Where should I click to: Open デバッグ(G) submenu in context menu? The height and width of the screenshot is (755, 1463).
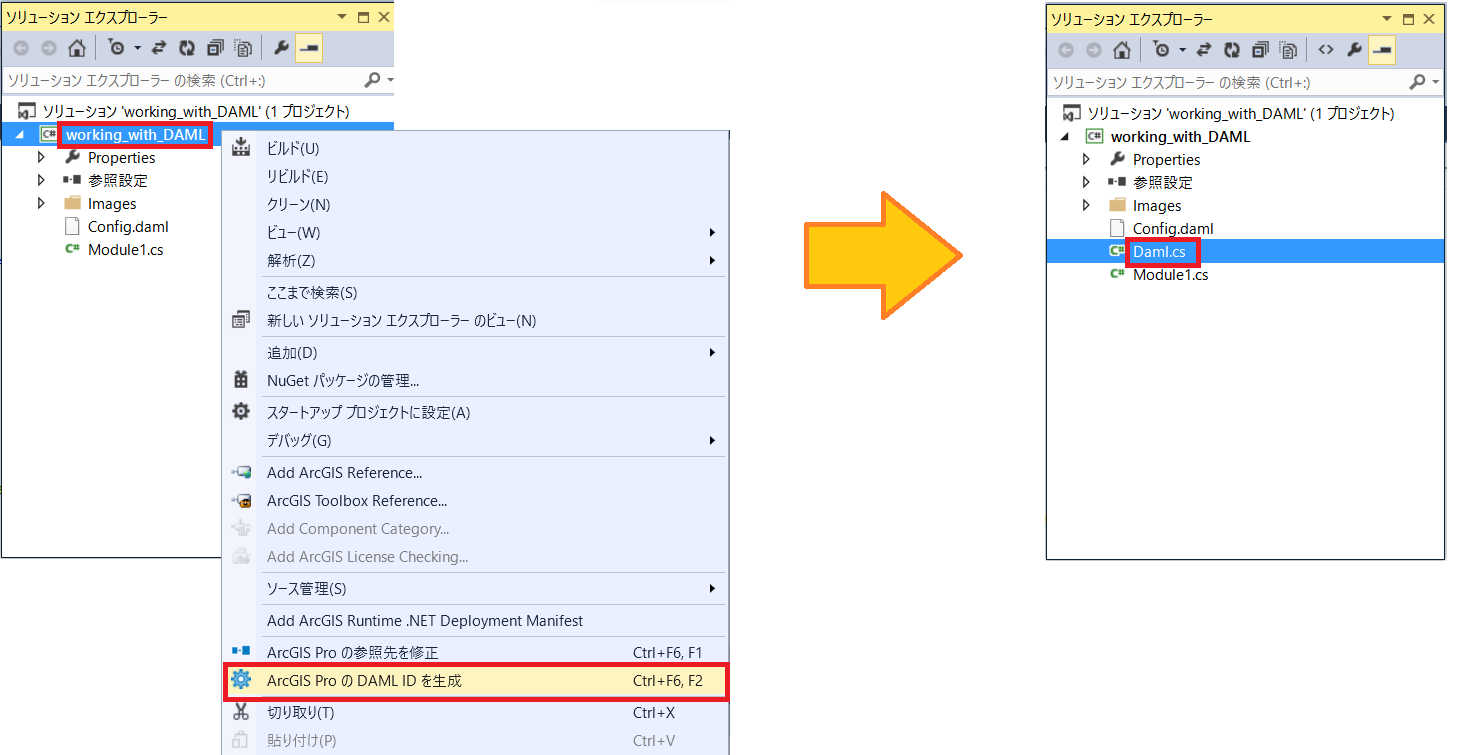click(x=475, y=440)
